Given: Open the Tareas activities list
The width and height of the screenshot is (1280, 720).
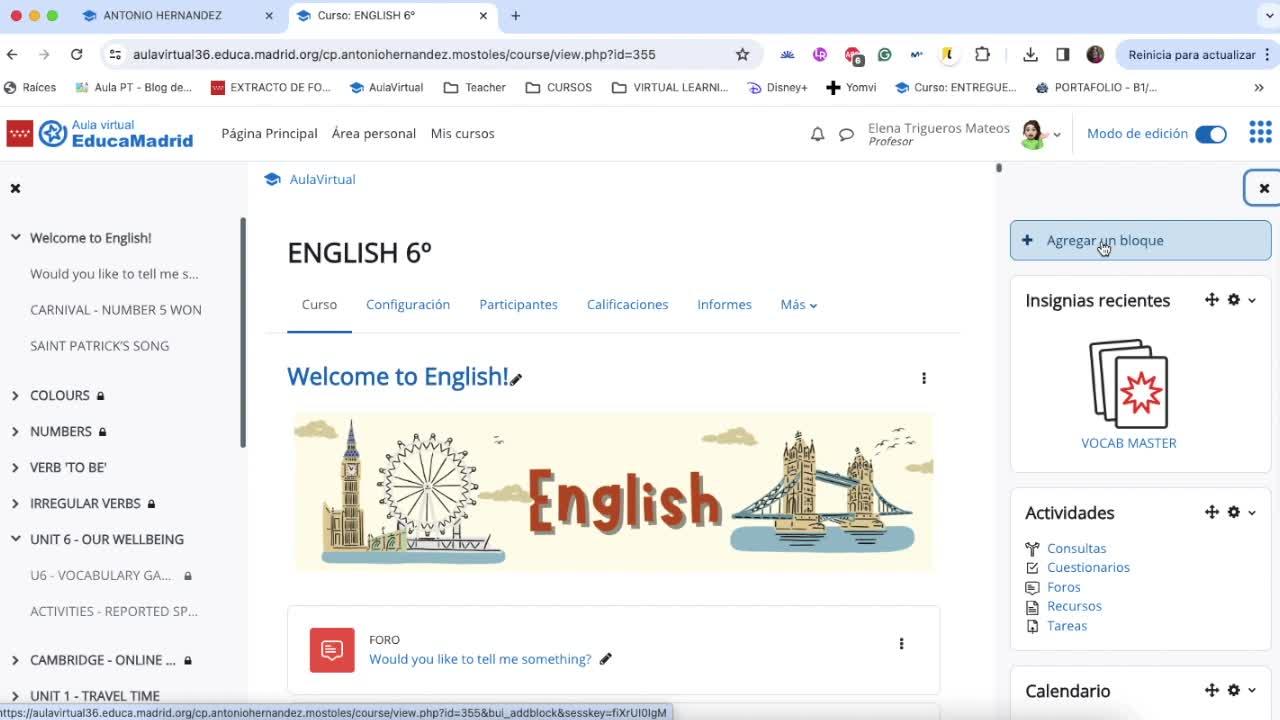Looking at the screenshot, I should click(x=1067, y=626).
